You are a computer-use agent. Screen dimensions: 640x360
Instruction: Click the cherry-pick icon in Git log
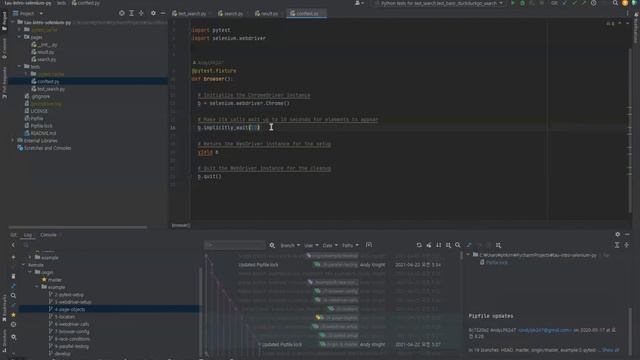pos(429,245)
